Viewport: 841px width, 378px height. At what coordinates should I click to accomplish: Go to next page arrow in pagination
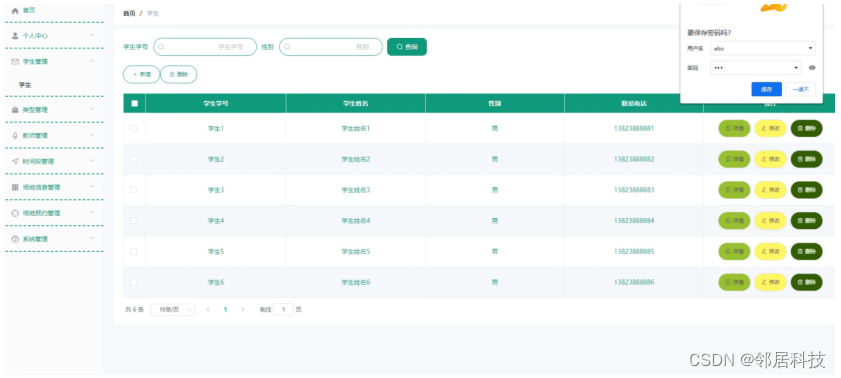[x=242, y=309]
